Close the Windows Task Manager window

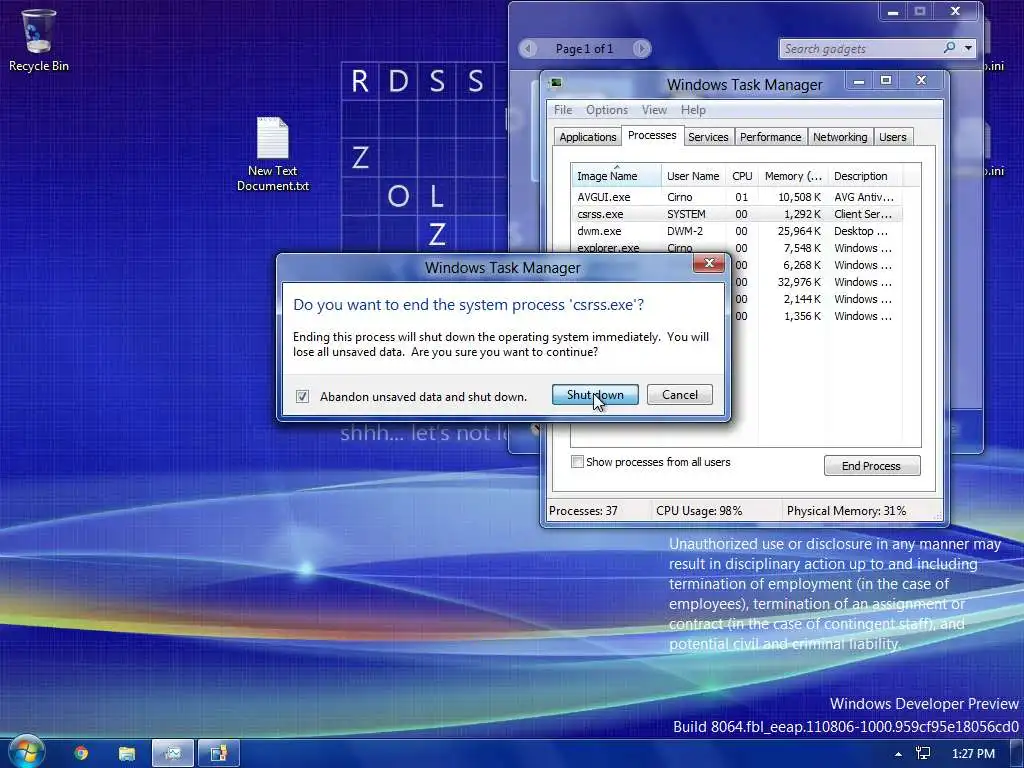point(921,80)
